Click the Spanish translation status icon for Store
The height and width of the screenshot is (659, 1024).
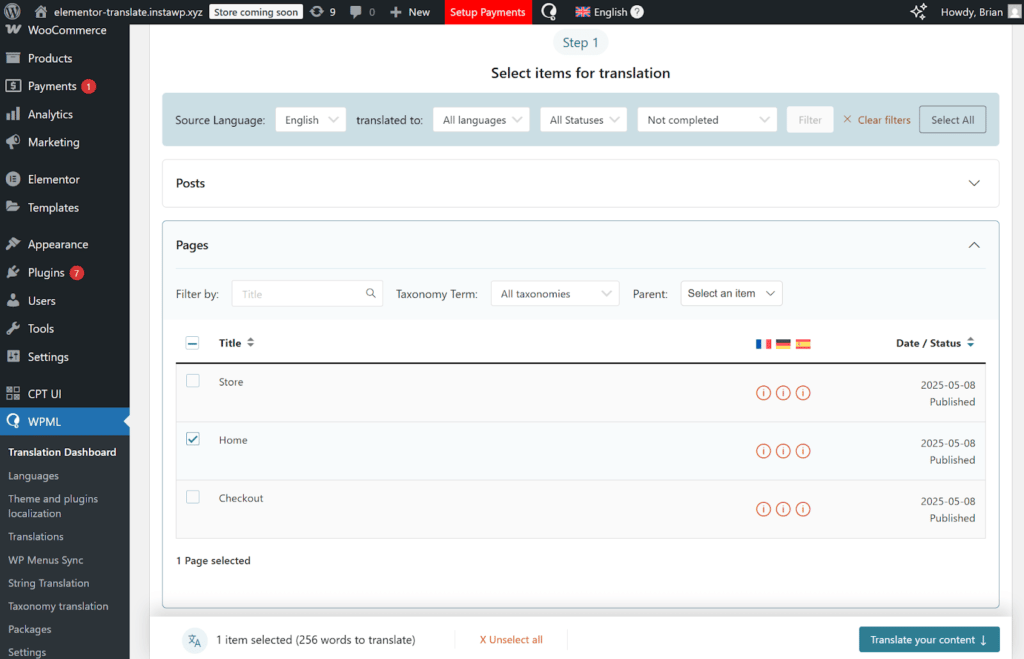point(803,393)
